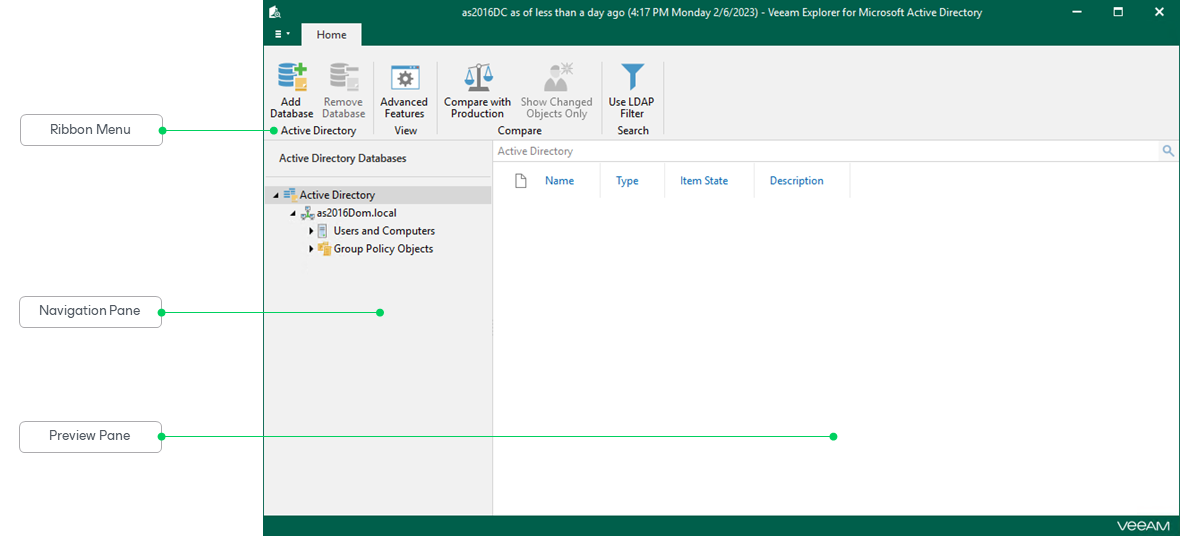
Task: Expand the Users and Computers node
Action: (311, 231)
